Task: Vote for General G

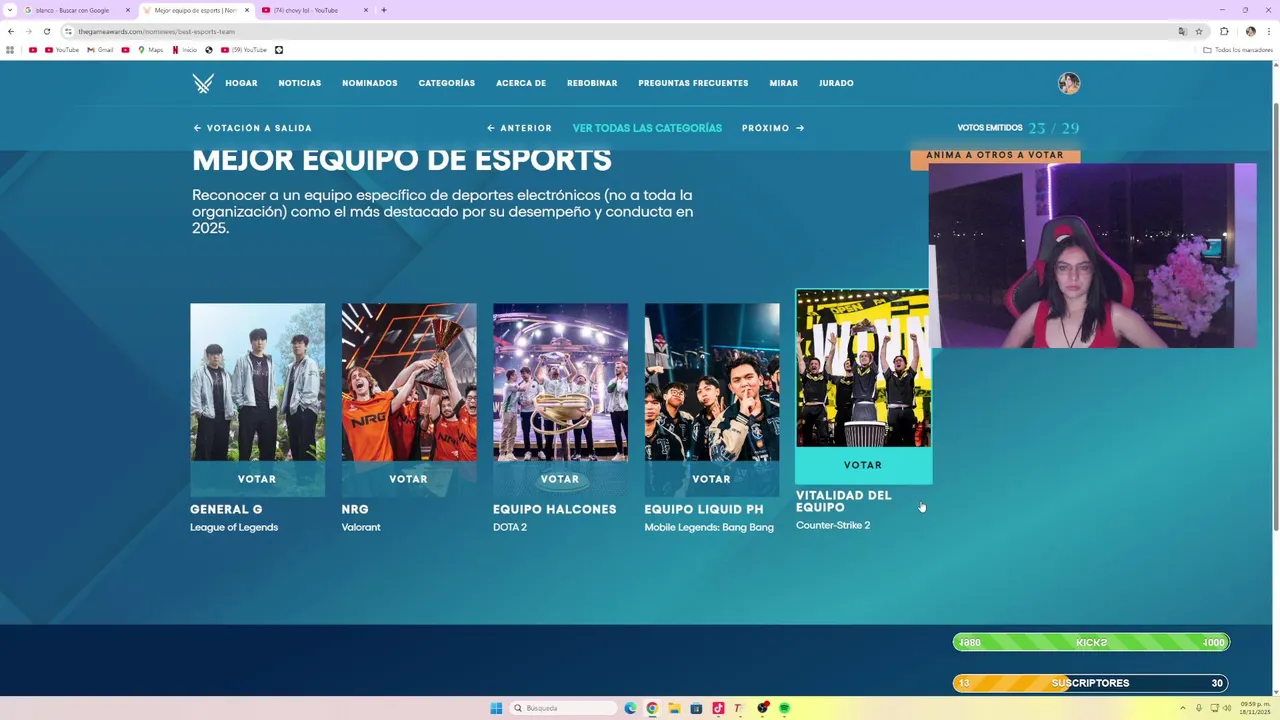Action: (x=257, y=479)
